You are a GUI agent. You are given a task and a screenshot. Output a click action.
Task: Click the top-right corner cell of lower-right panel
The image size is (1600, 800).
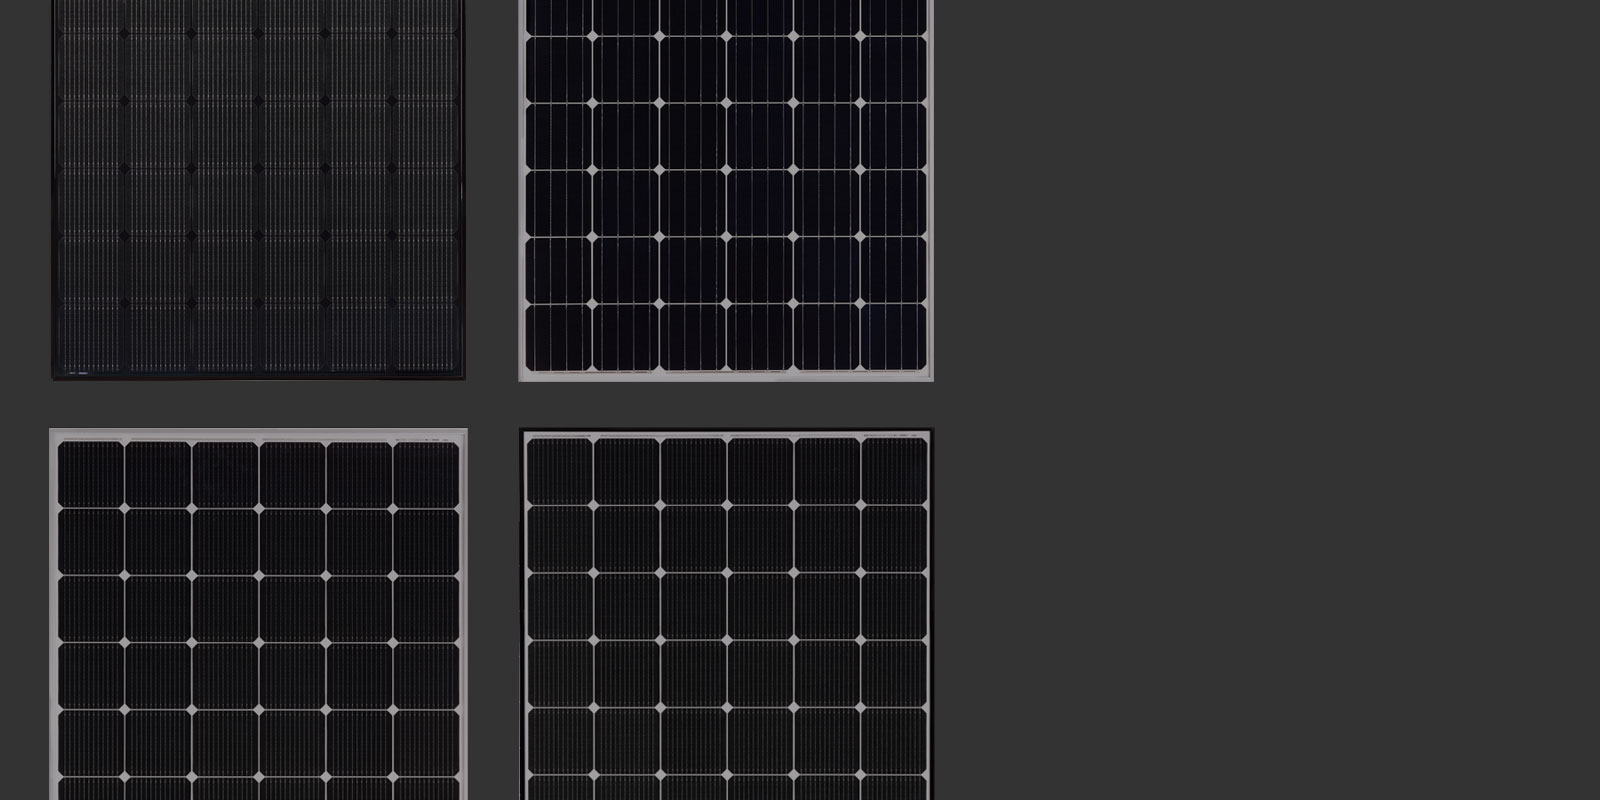tap(893, 470)
